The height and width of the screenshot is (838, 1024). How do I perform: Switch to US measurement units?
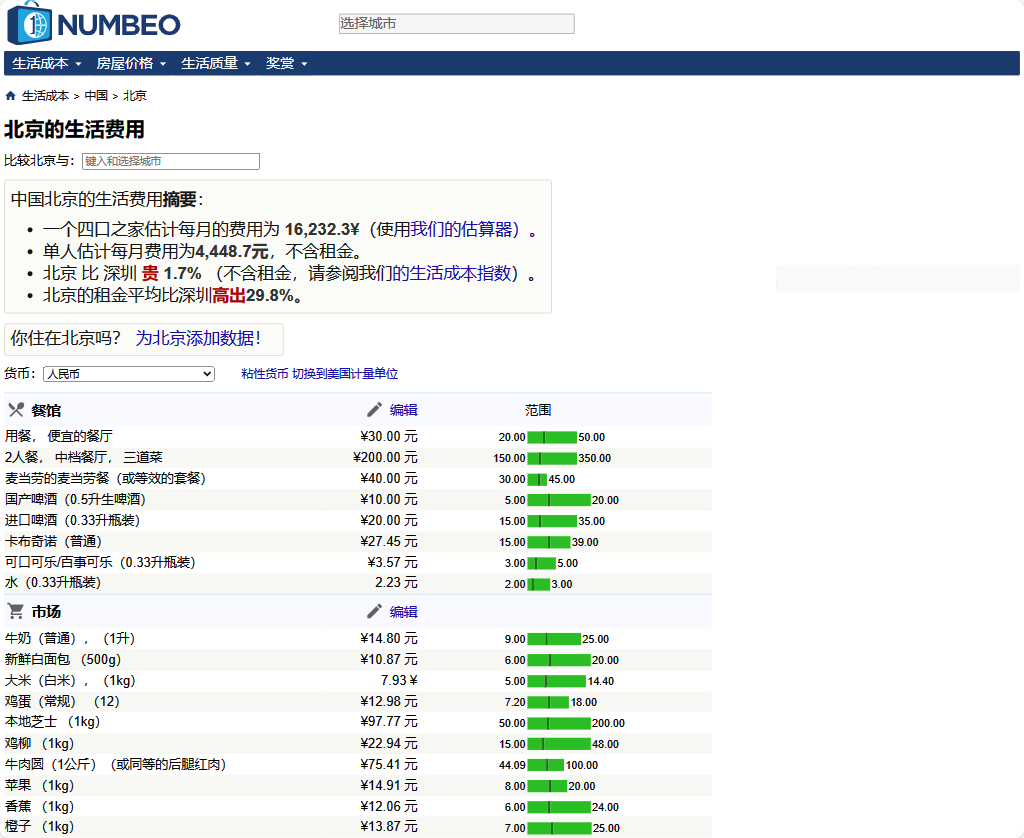[x=345, y=374]
